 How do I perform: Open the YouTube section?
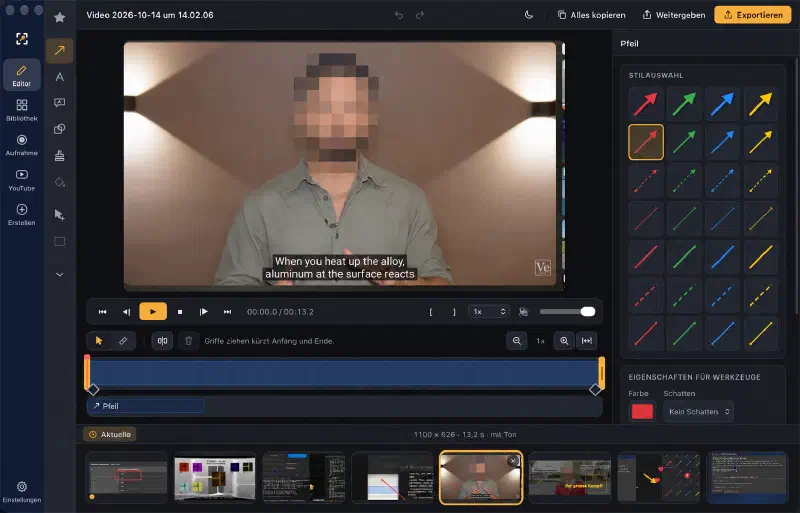point(21,180)
